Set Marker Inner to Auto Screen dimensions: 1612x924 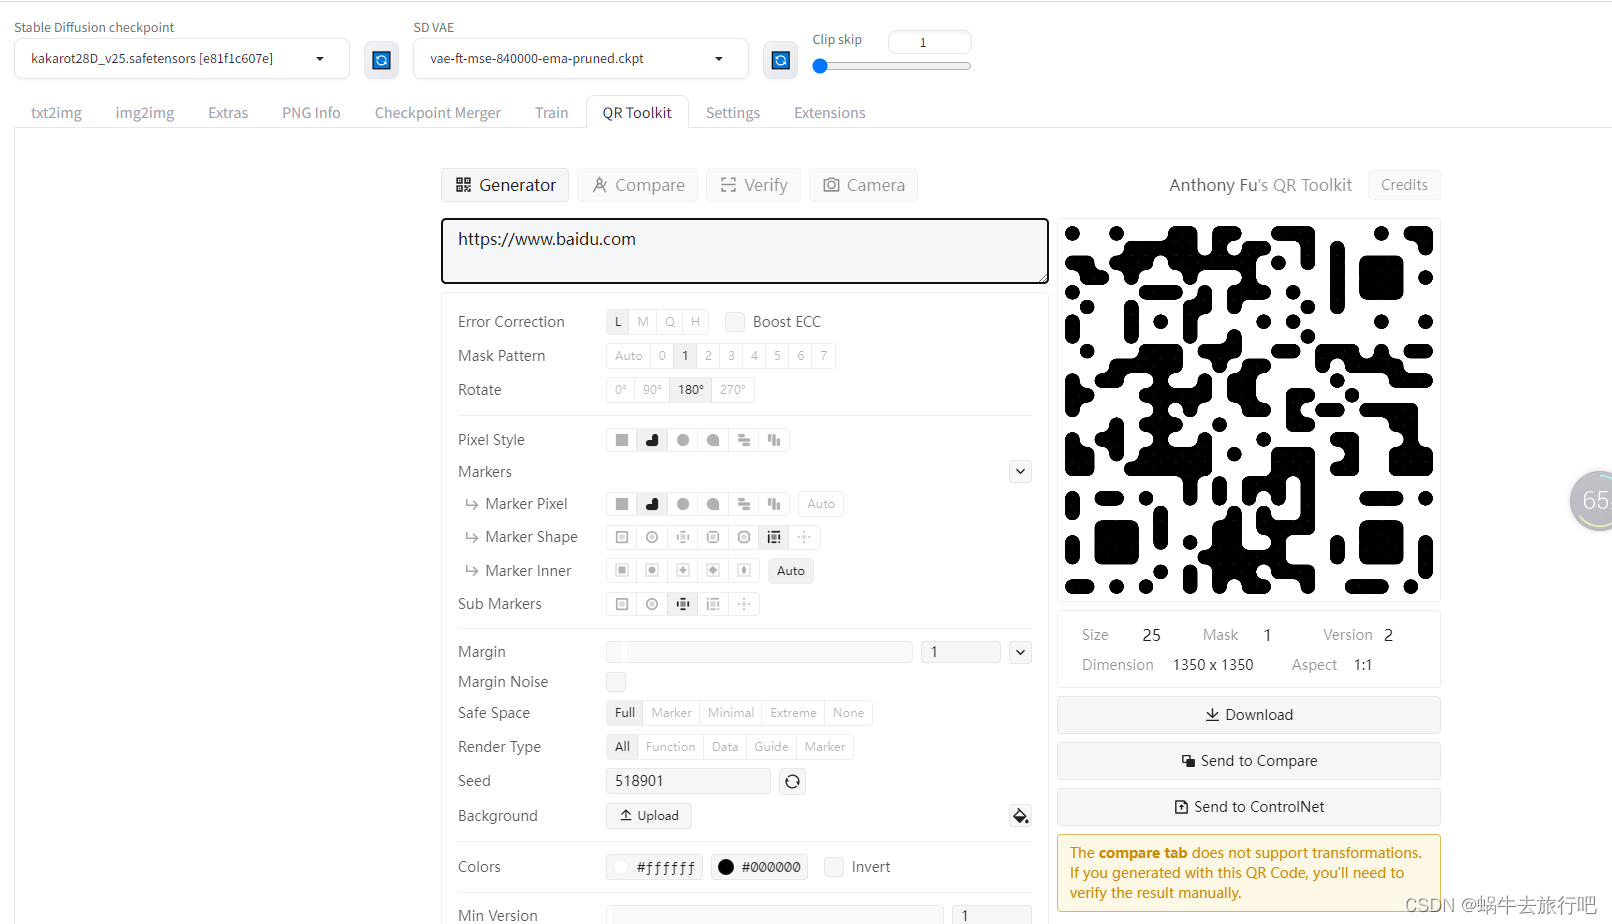click(x=791, y=571)
